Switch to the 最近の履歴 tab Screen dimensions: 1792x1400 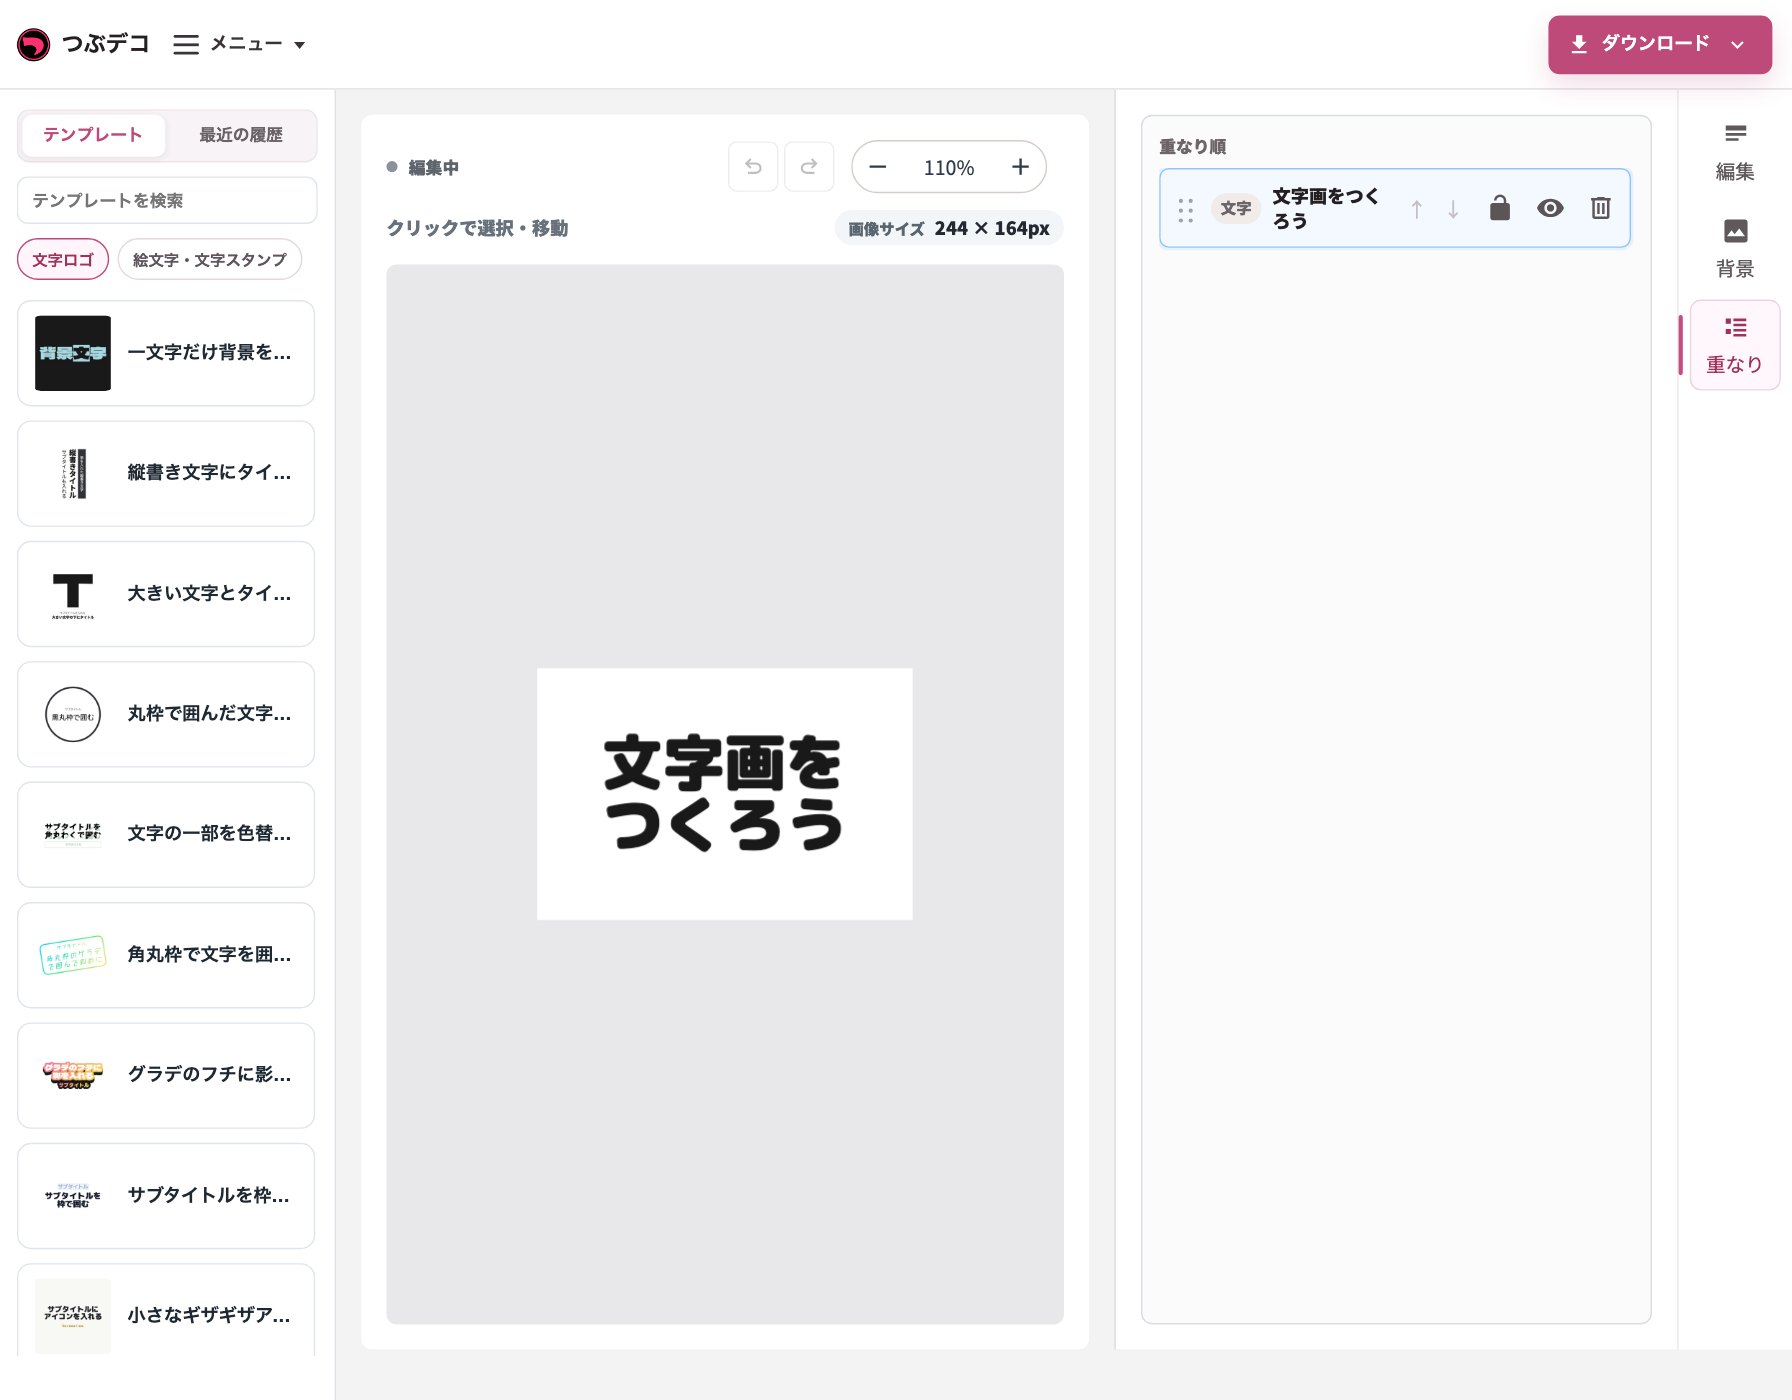[240, 135]
